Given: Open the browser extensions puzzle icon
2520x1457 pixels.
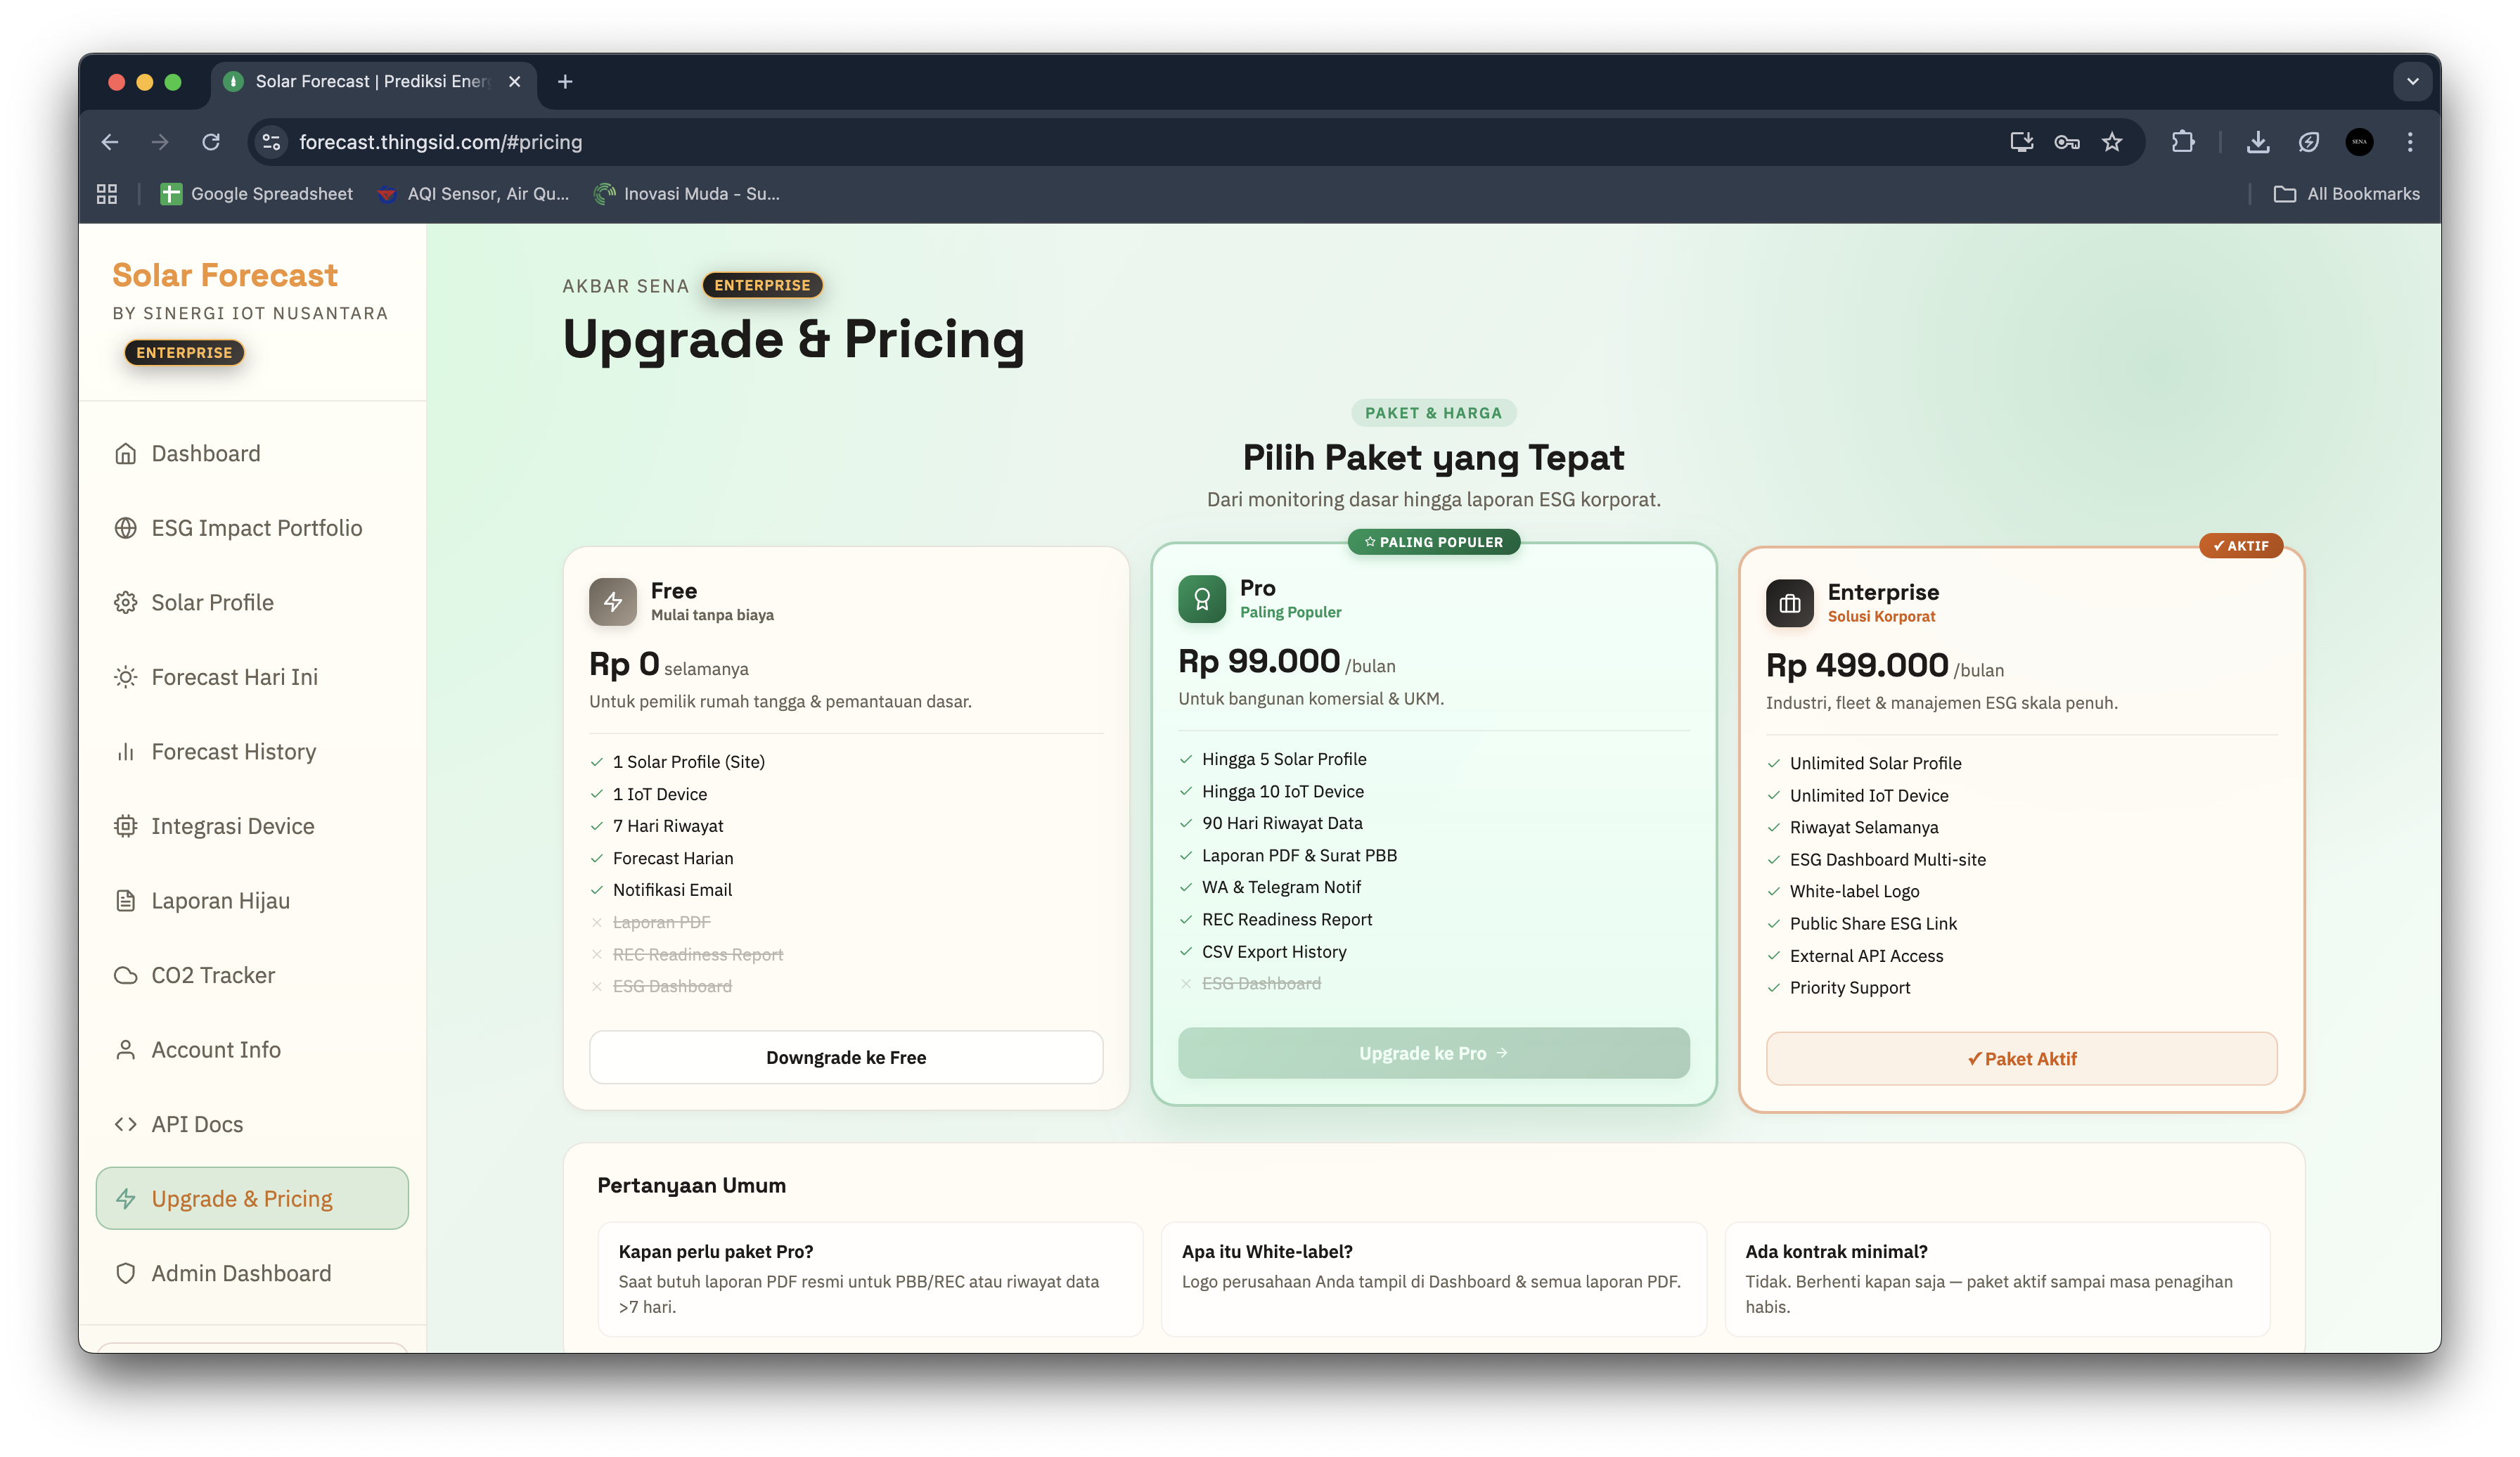Looking at the screenshot, I should 2183,142.
